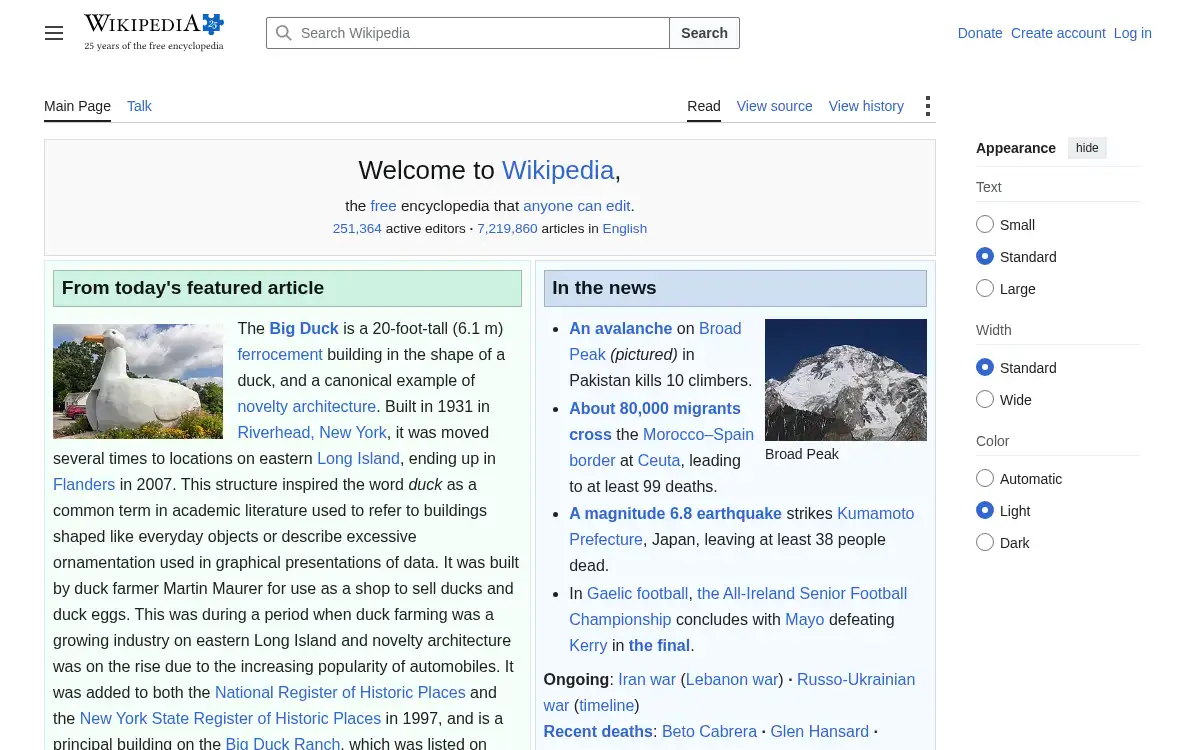Open 'About 80,000 migrants cross' link

point(655,421)
